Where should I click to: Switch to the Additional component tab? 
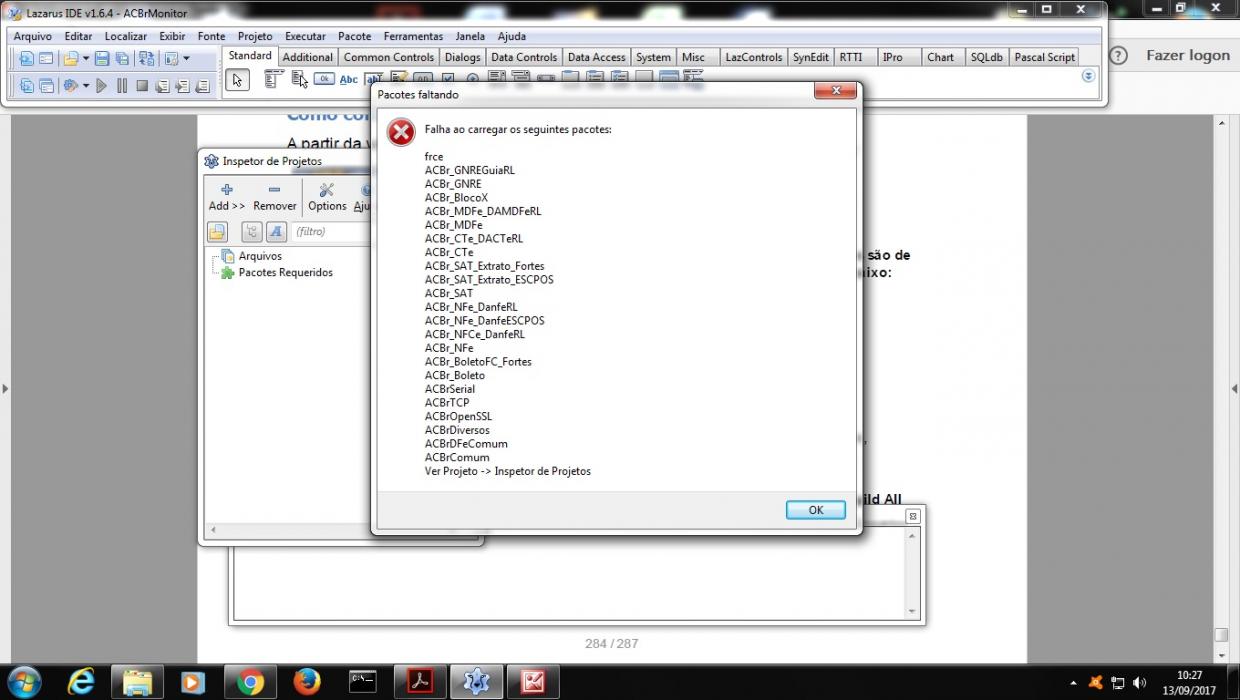tap(308, 57)
